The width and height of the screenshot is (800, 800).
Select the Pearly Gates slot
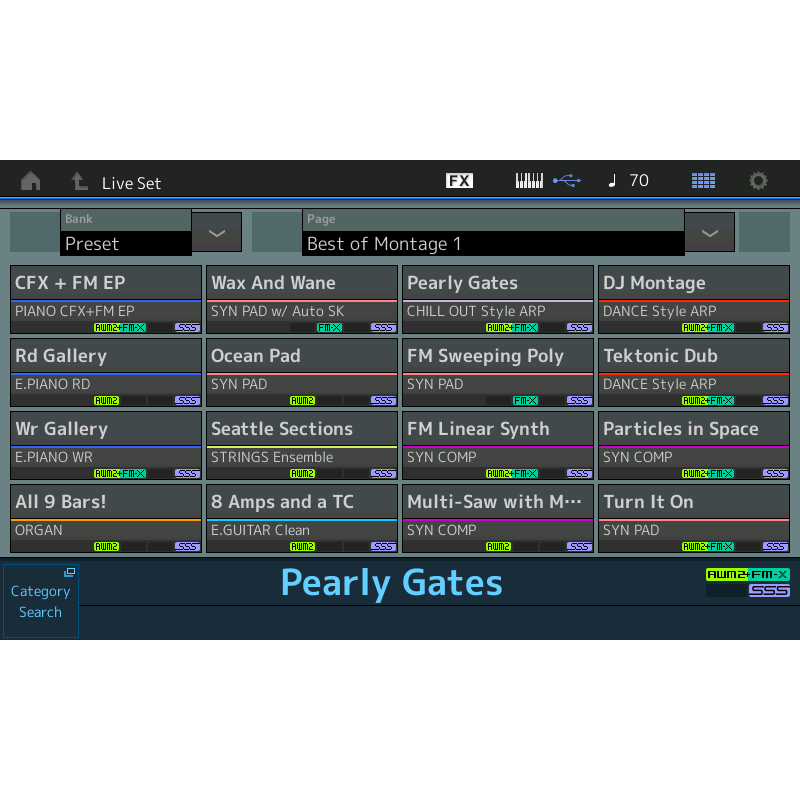pyautogui.click(x=498, y=299)
